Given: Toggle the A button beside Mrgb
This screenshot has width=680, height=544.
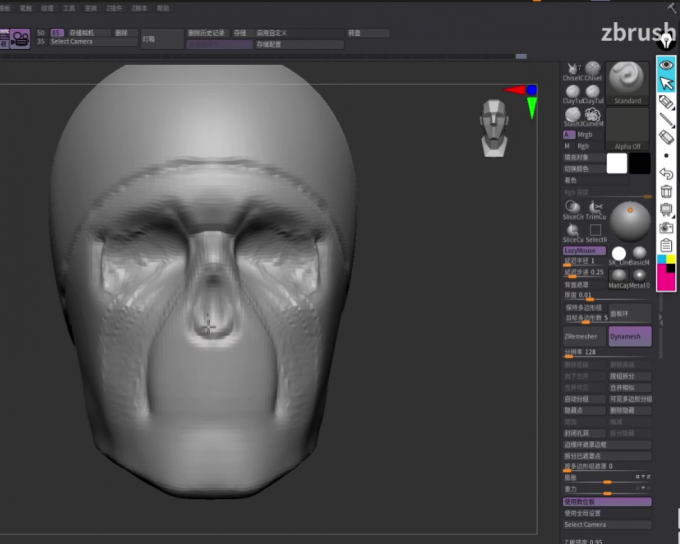Looking at the screenshot, I should coord(569,135).
